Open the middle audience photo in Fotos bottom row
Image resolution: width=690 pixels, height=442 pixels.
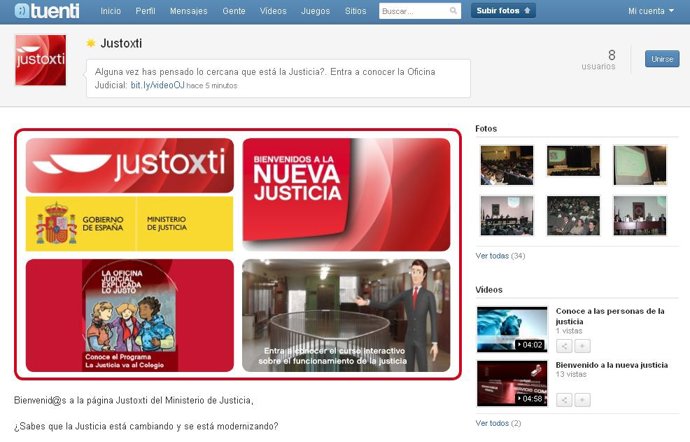tap(573, 215)
